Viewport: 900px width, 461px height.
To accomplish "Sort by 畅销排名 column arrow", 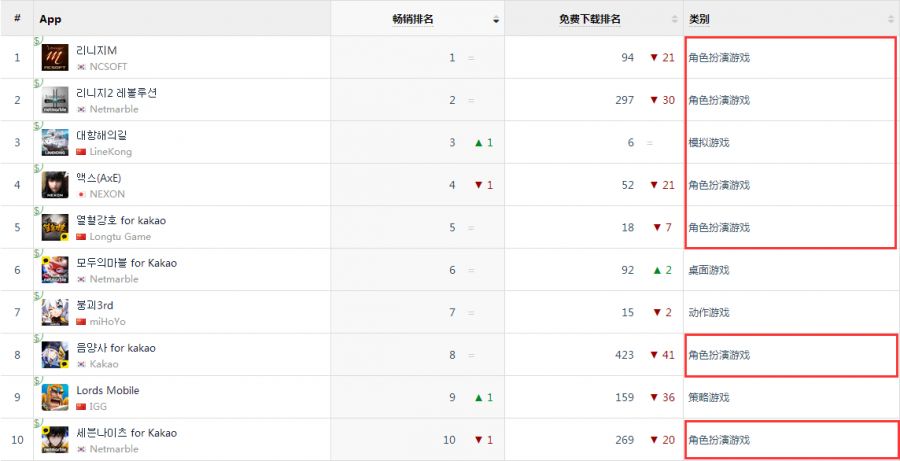I will click(x=496, y=20).
